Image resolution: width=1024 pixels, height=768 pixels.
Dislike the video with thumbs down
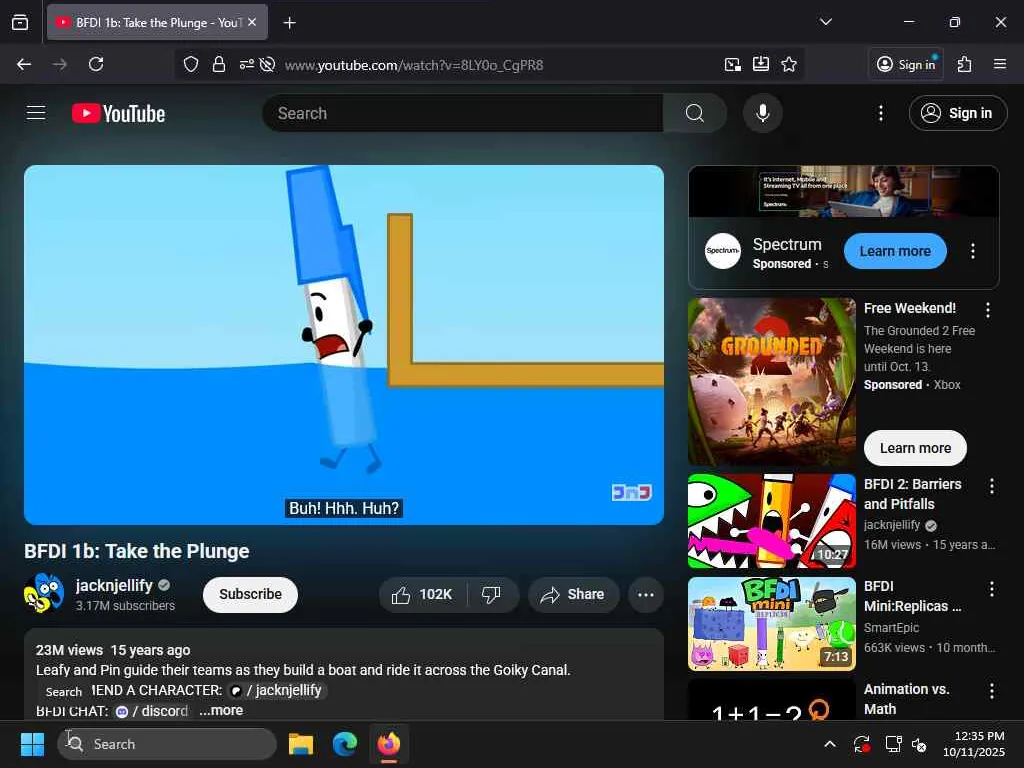(x=492, y=594)
